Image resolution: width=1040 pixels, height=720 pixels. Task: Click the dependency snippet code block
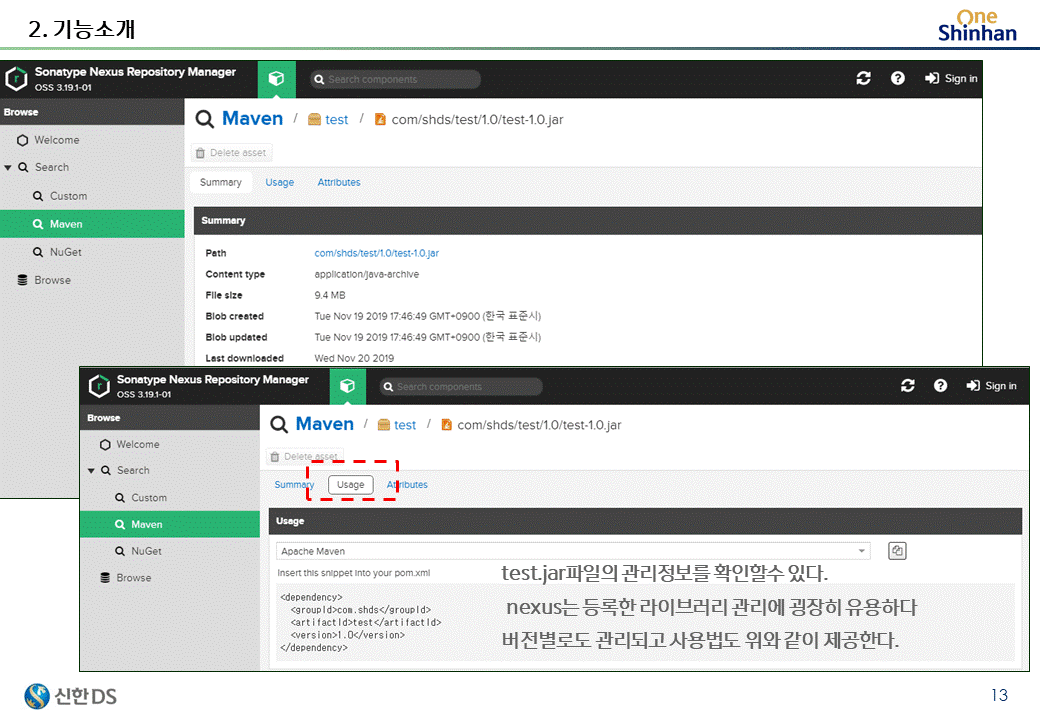(x=645, y=622)
